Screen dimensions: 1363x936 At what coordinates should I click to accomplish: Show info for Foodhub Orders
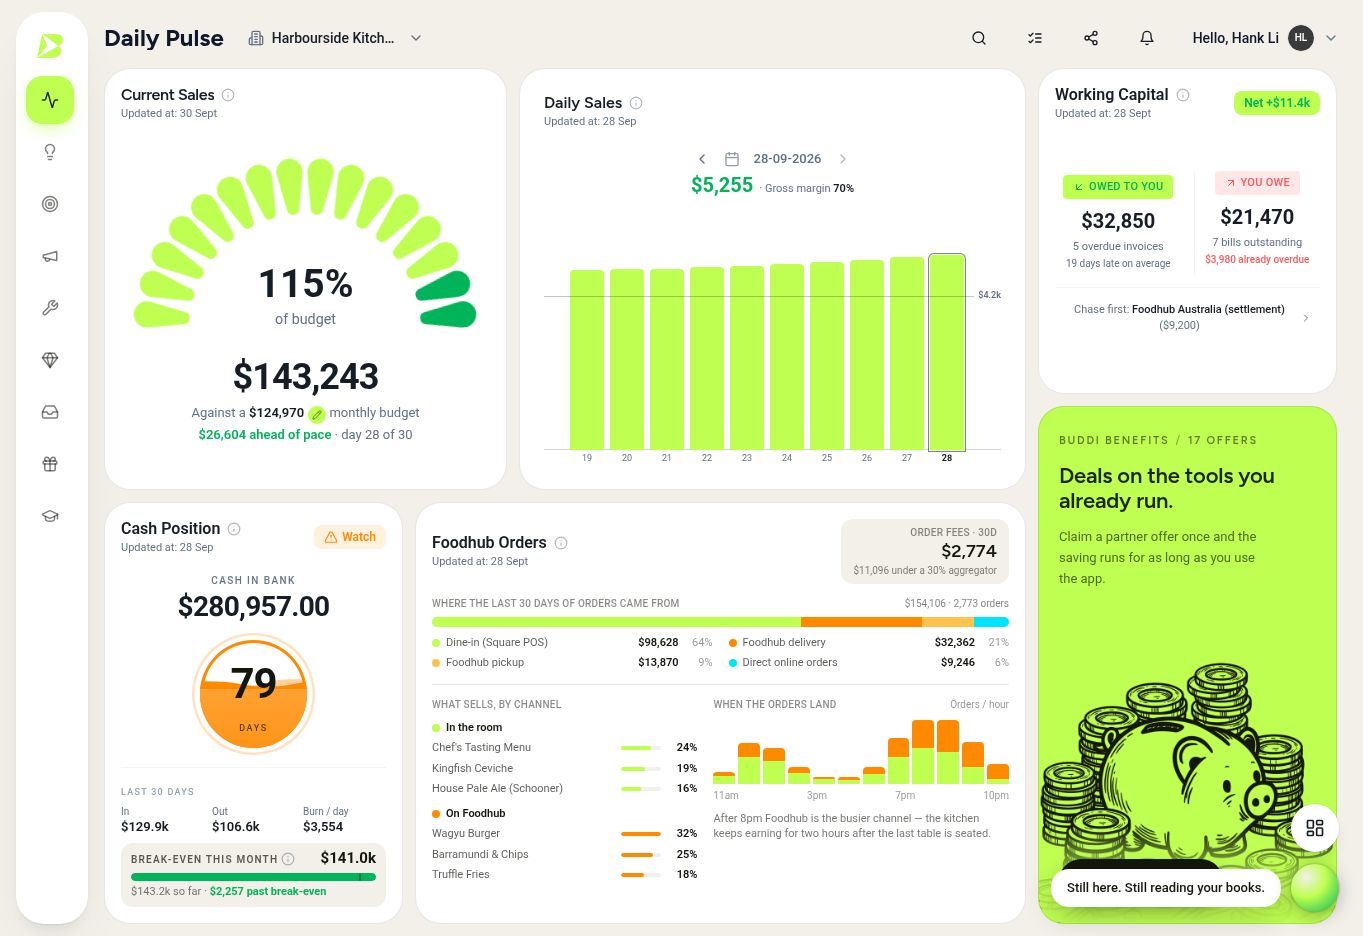[561, 543]
